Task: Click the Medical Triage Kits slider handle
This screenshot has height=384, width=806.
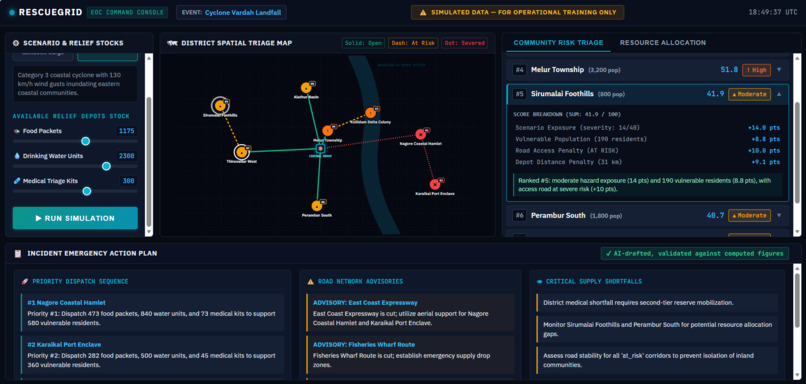Action: (x=87, y=191)
